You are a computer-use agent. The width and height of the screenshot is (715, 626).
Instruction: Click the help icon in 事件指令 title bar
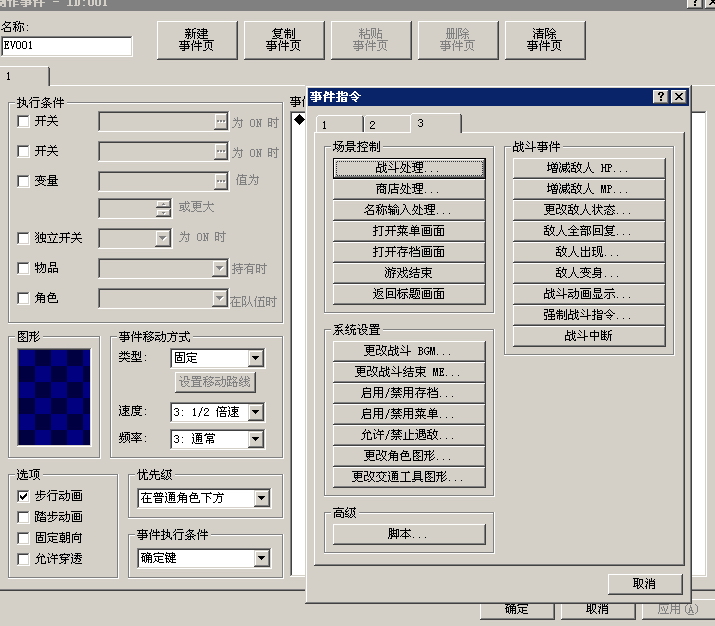click(x=660, y=96)
